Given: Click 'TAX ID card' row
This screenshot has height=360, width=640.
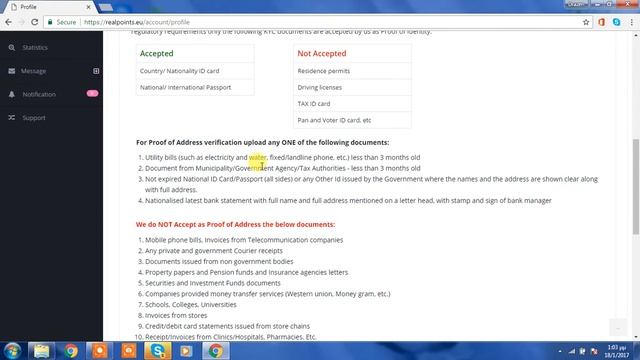Looking at the screenshot, I should [x=352, y=104].
